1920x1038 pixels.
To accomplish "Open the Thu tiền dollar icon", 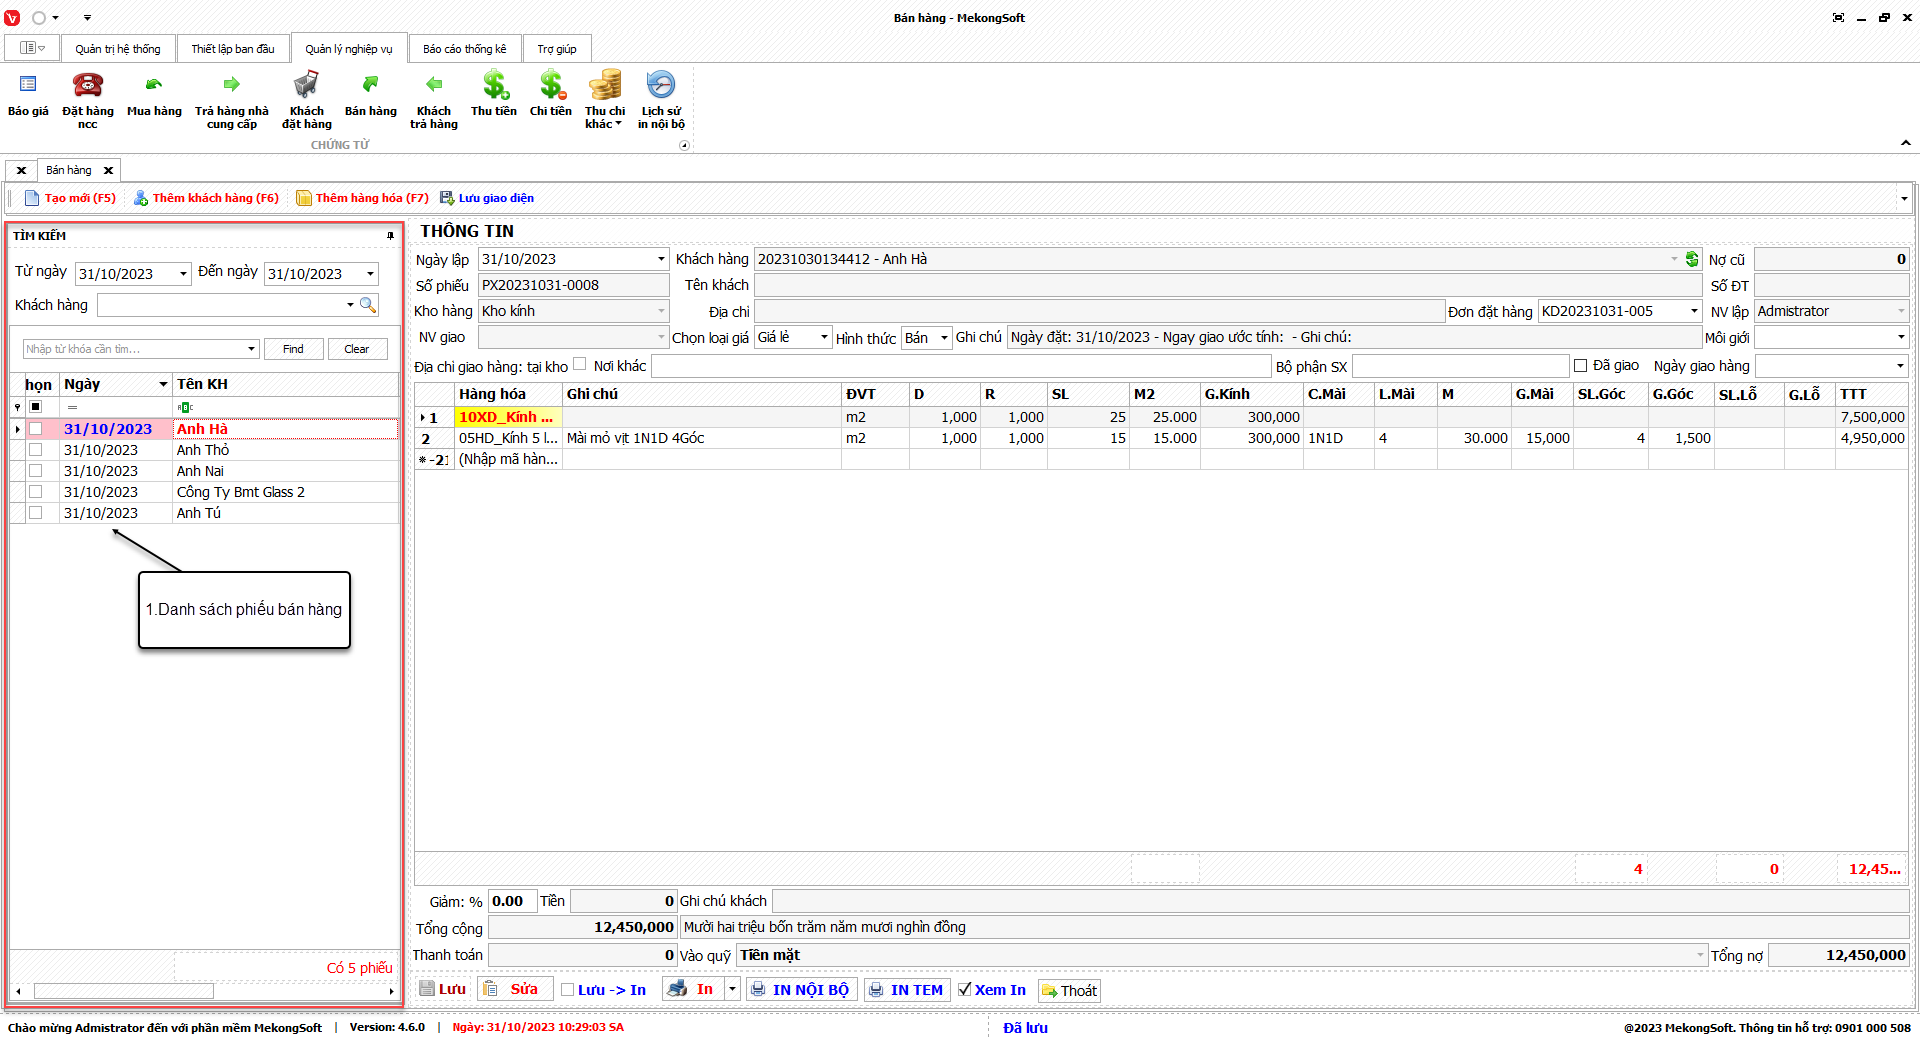I will tap(494, 86).
